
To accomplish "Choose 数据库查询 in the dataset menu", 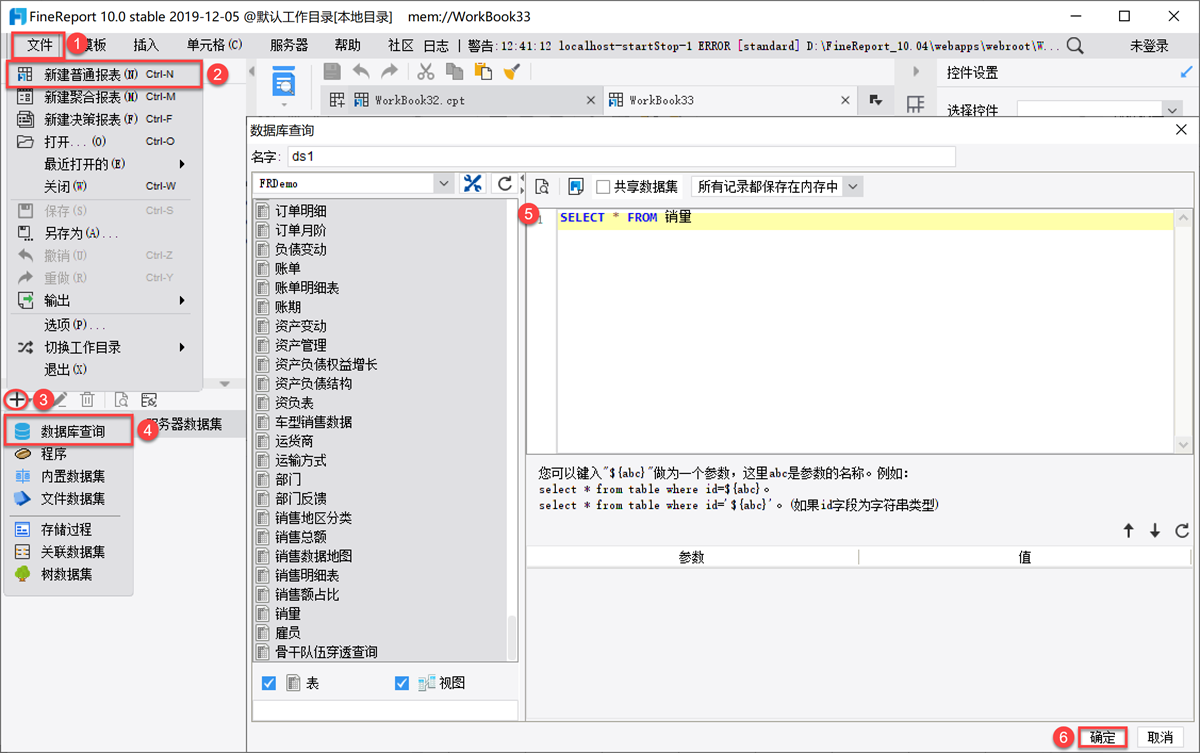I will (x=69, y=432).
